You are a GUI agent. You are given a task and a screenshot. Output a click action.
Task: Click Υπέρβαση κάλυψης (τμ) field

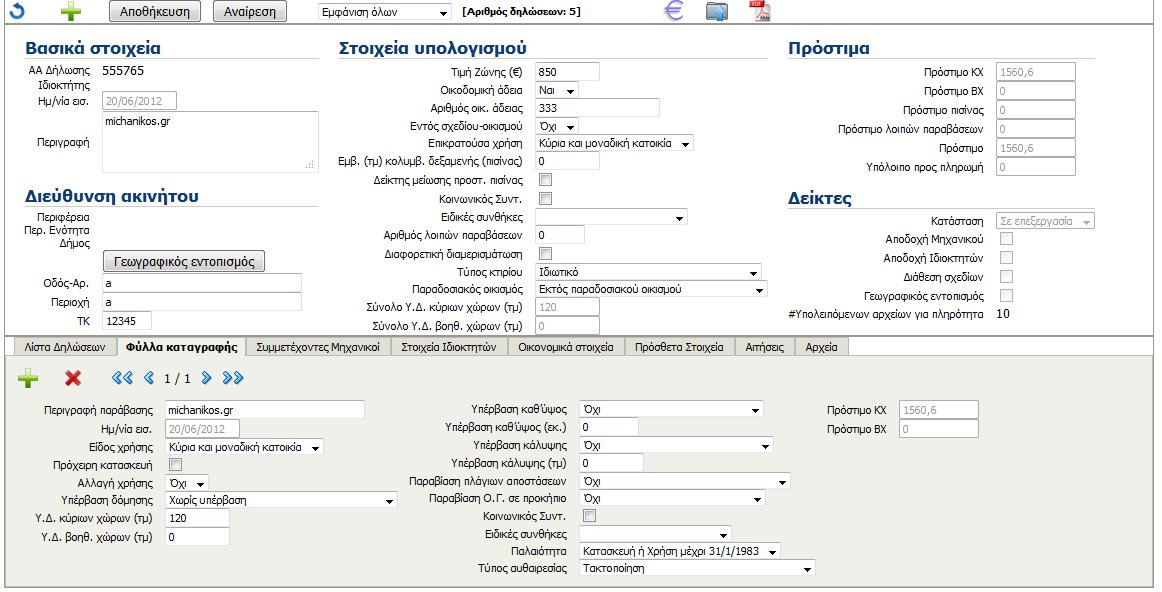[x=611, y=463]
